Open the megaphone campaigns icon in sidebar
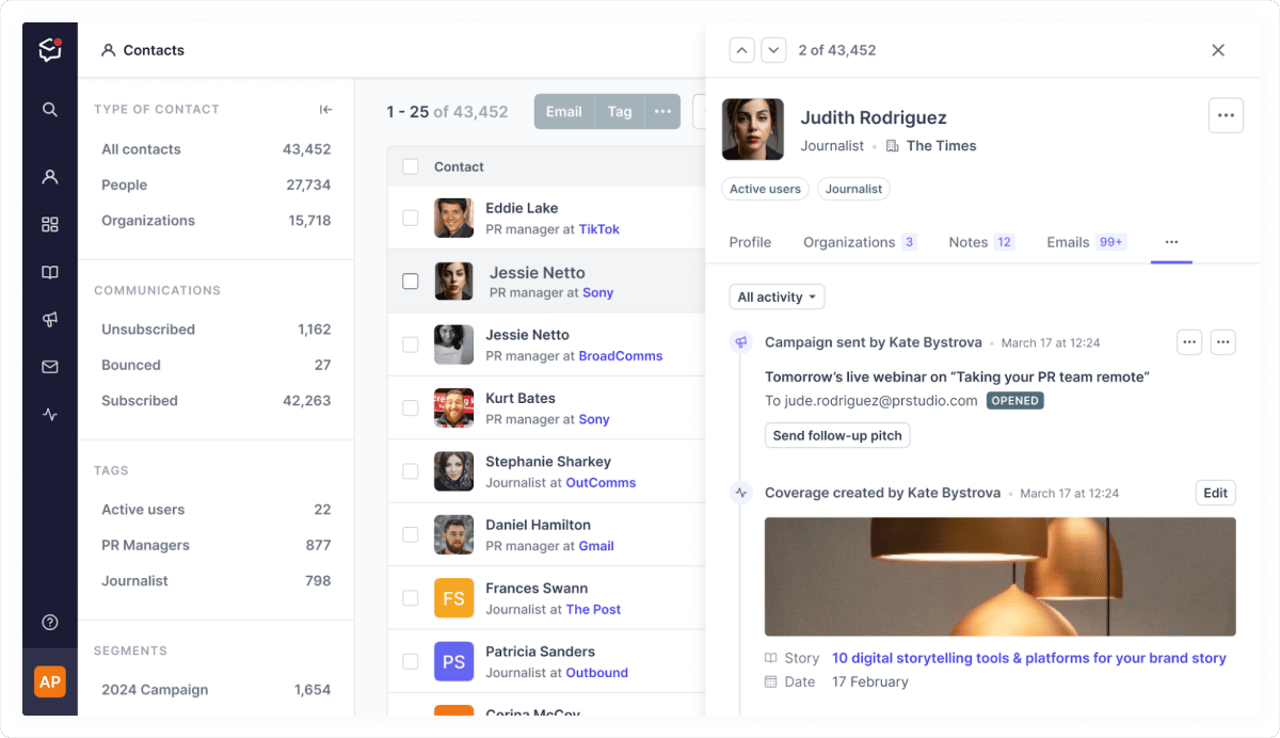This screenshot has width=1280, height=738. (50, 320)
